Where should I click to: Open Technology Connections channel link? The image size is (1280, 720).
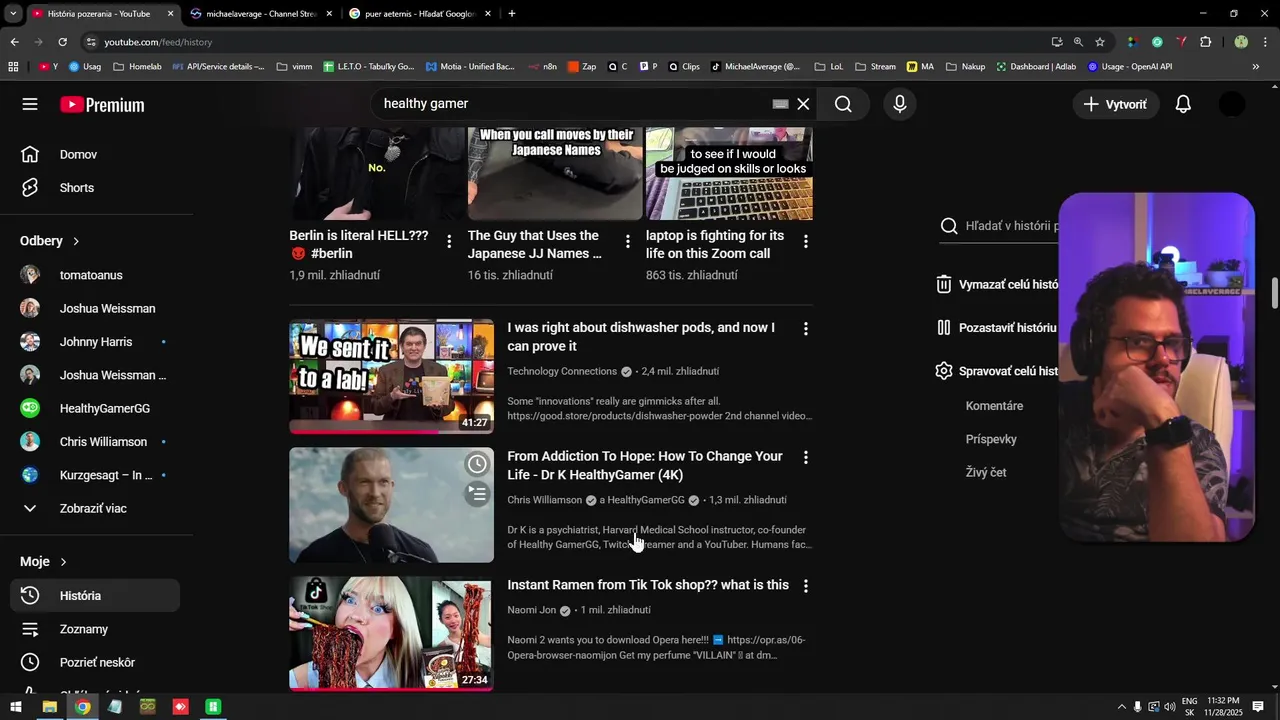click(561, 371)
